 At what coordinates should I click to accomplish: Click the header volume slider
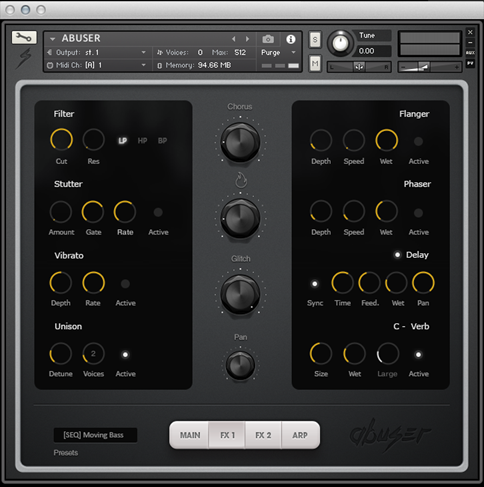click(x=430, y=67)
